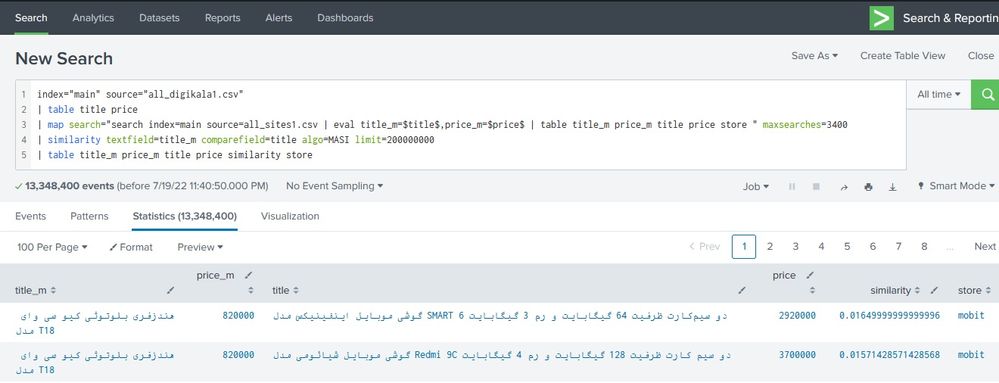Open the Datasets nav item
This screenshot has height=383, width=999.
[159, 18]
